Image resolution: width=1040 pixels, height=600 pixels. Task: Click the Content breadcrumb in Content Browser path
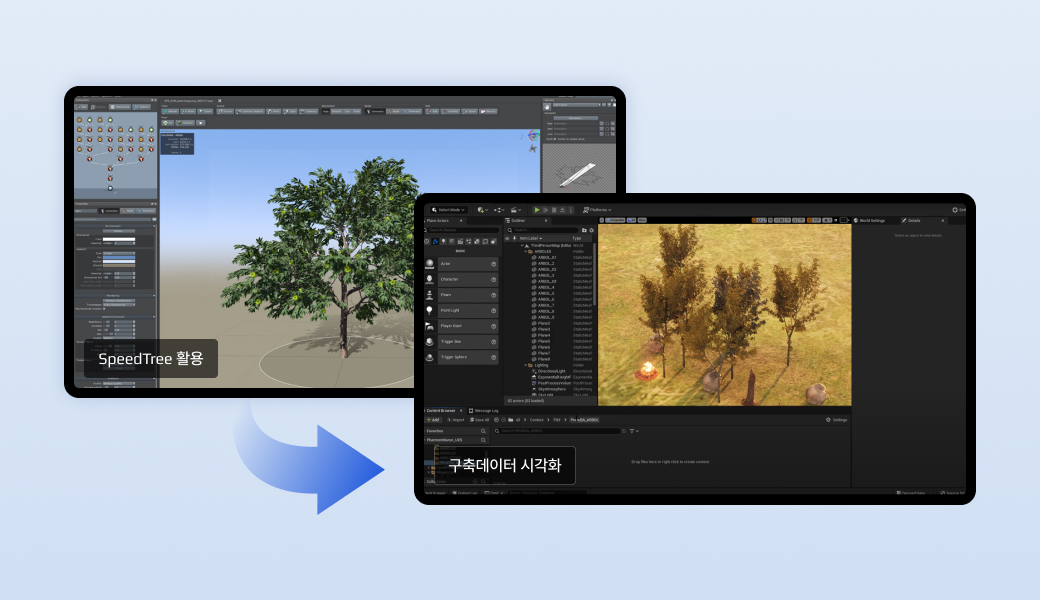tap(537, 420)
